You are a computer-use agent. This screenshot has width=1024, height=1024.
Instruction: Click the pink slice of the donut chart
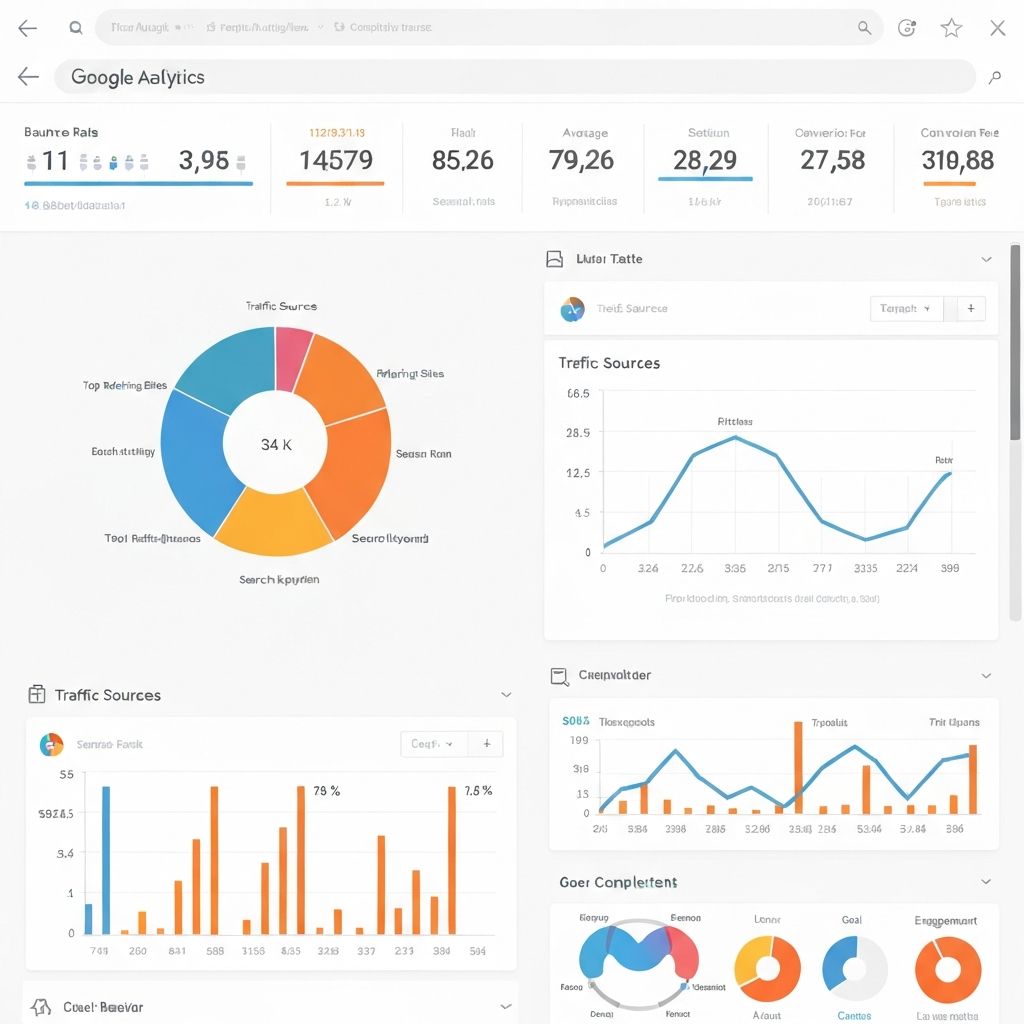[x=294, y=358]
